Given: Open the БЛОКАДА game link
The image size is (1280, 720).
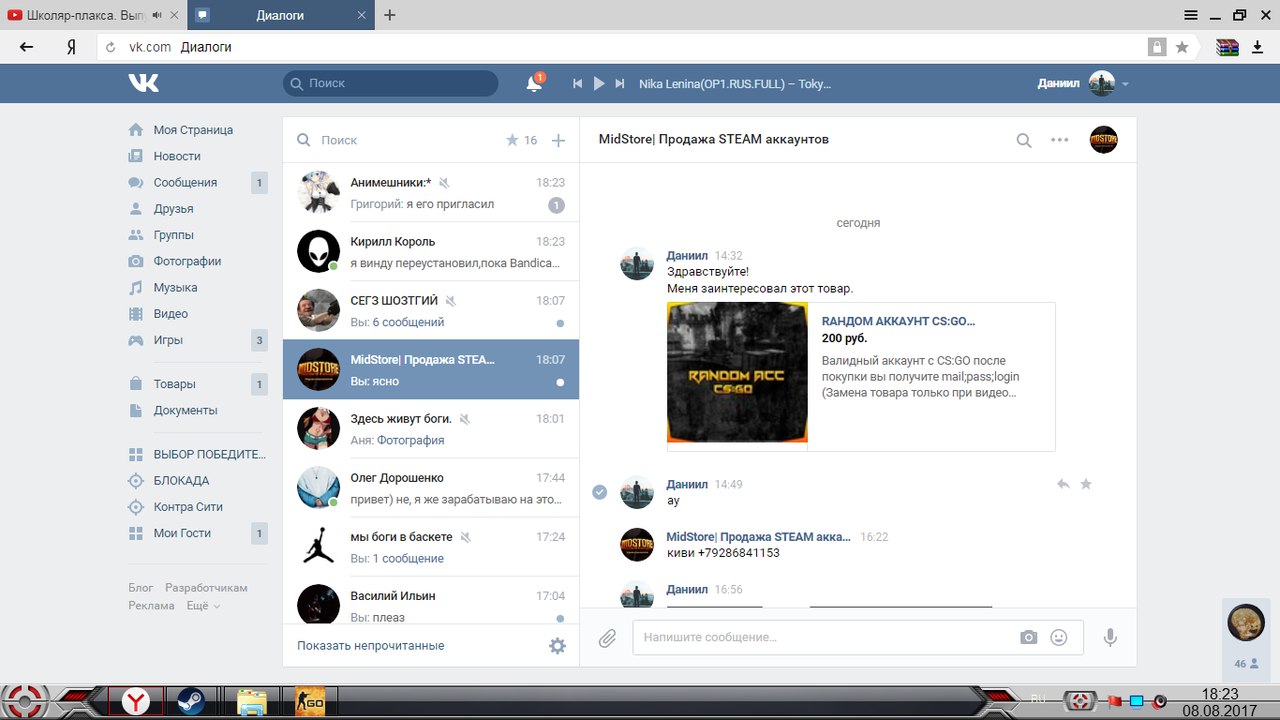Looking at the screenshot, I should pos(181,481).
